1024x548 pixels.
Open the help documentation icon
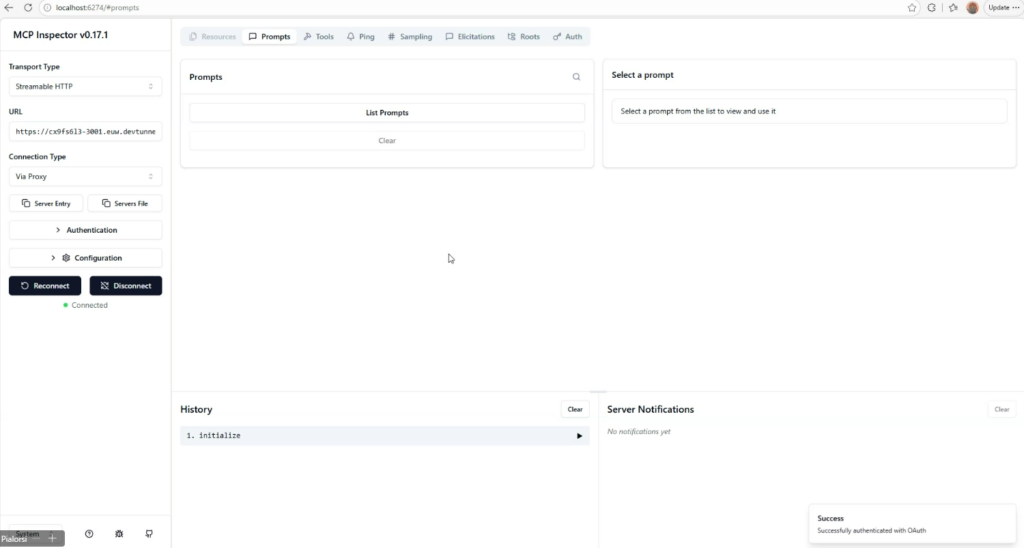89,534
